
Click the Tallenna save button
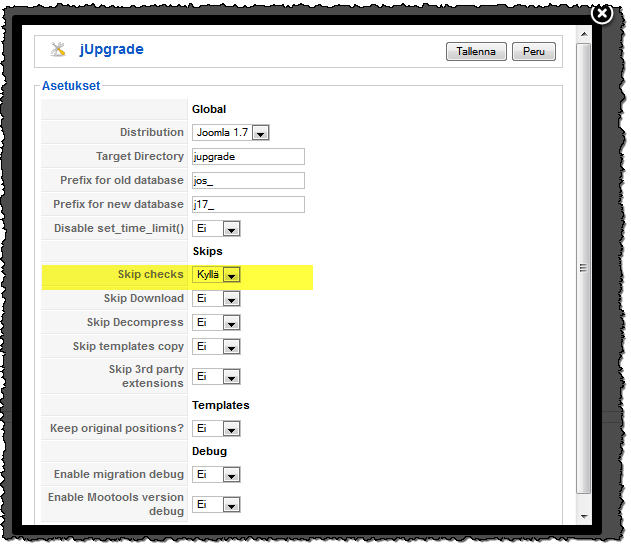coord(476,51)
